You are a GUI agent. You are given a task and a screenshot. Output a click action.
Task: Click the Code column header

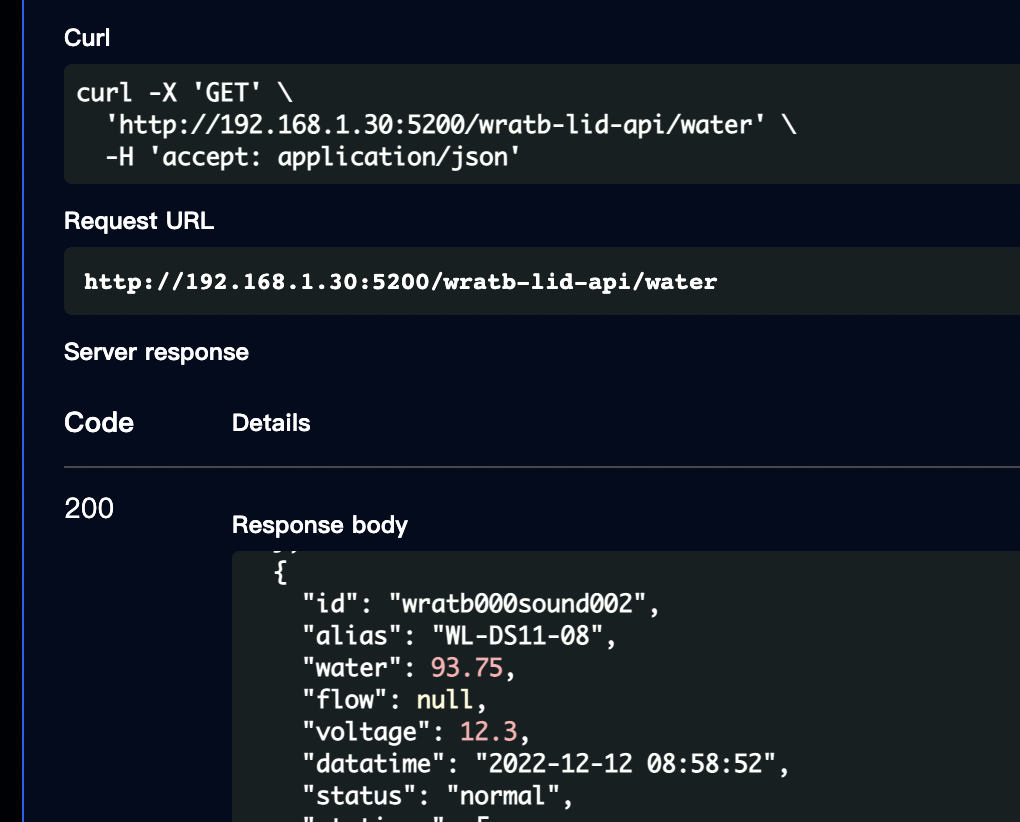(x=99, y=423)
